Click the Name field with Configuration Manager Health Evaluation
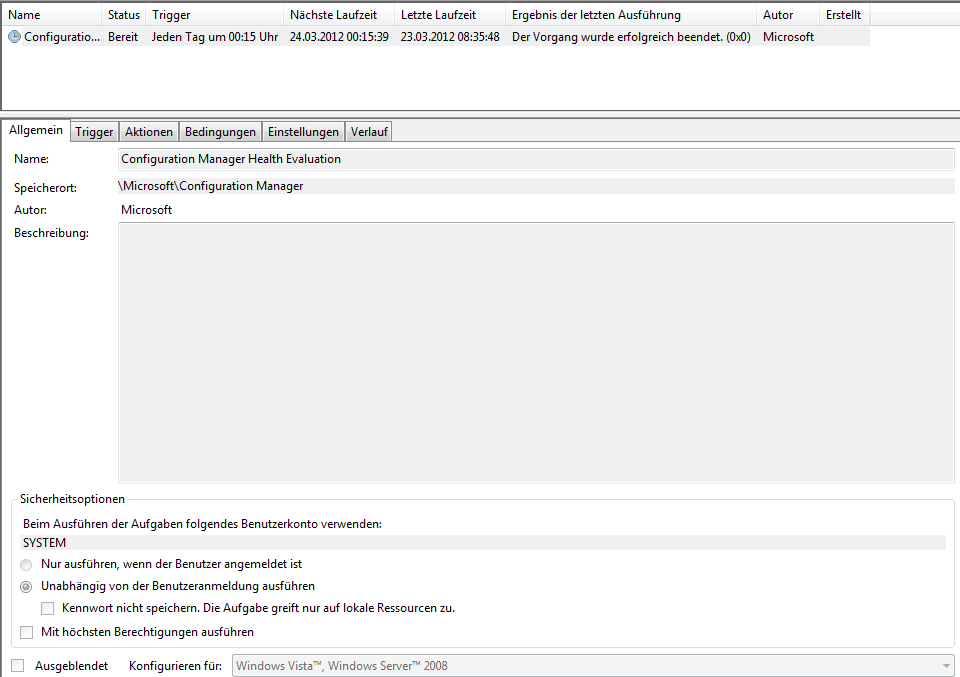 pos(536,159)
